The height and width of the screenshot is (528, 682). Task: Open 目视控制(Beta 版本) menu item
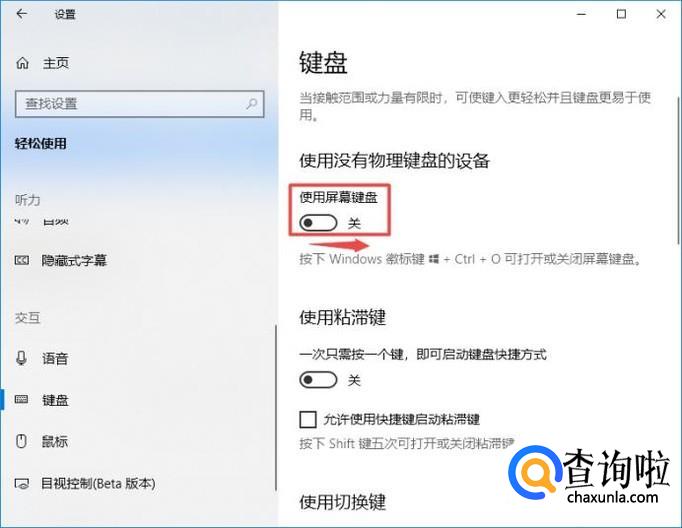click(98, 483)
